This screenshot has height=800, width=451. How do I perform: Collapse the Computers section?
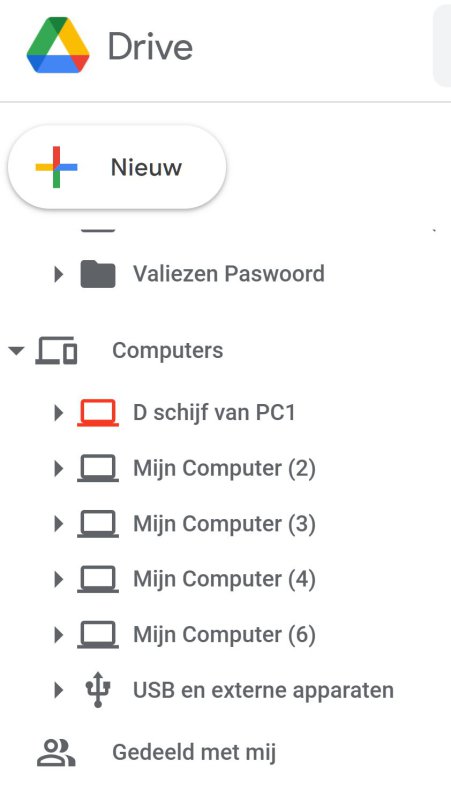[16, 351]
